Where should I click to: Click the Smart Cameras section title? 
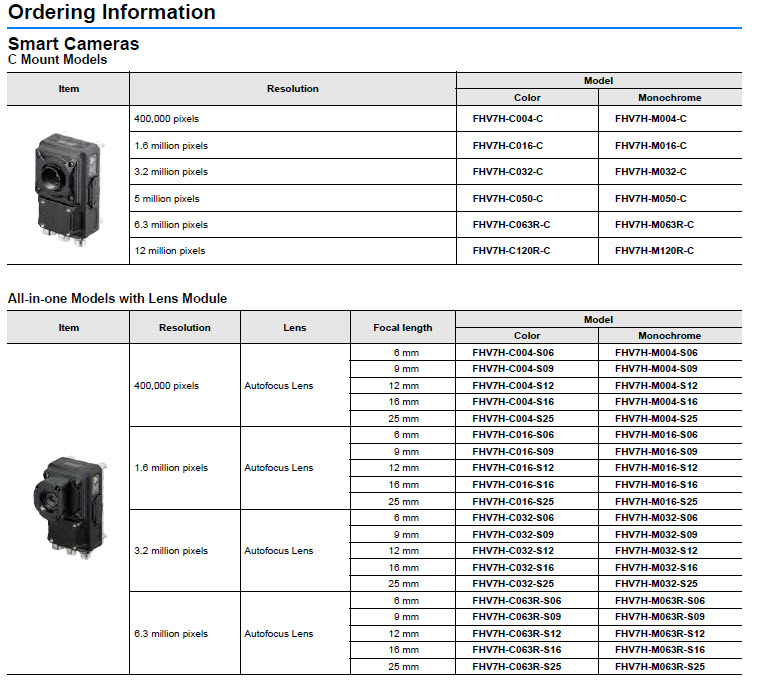pyautogui.click(x=73, y=44)
